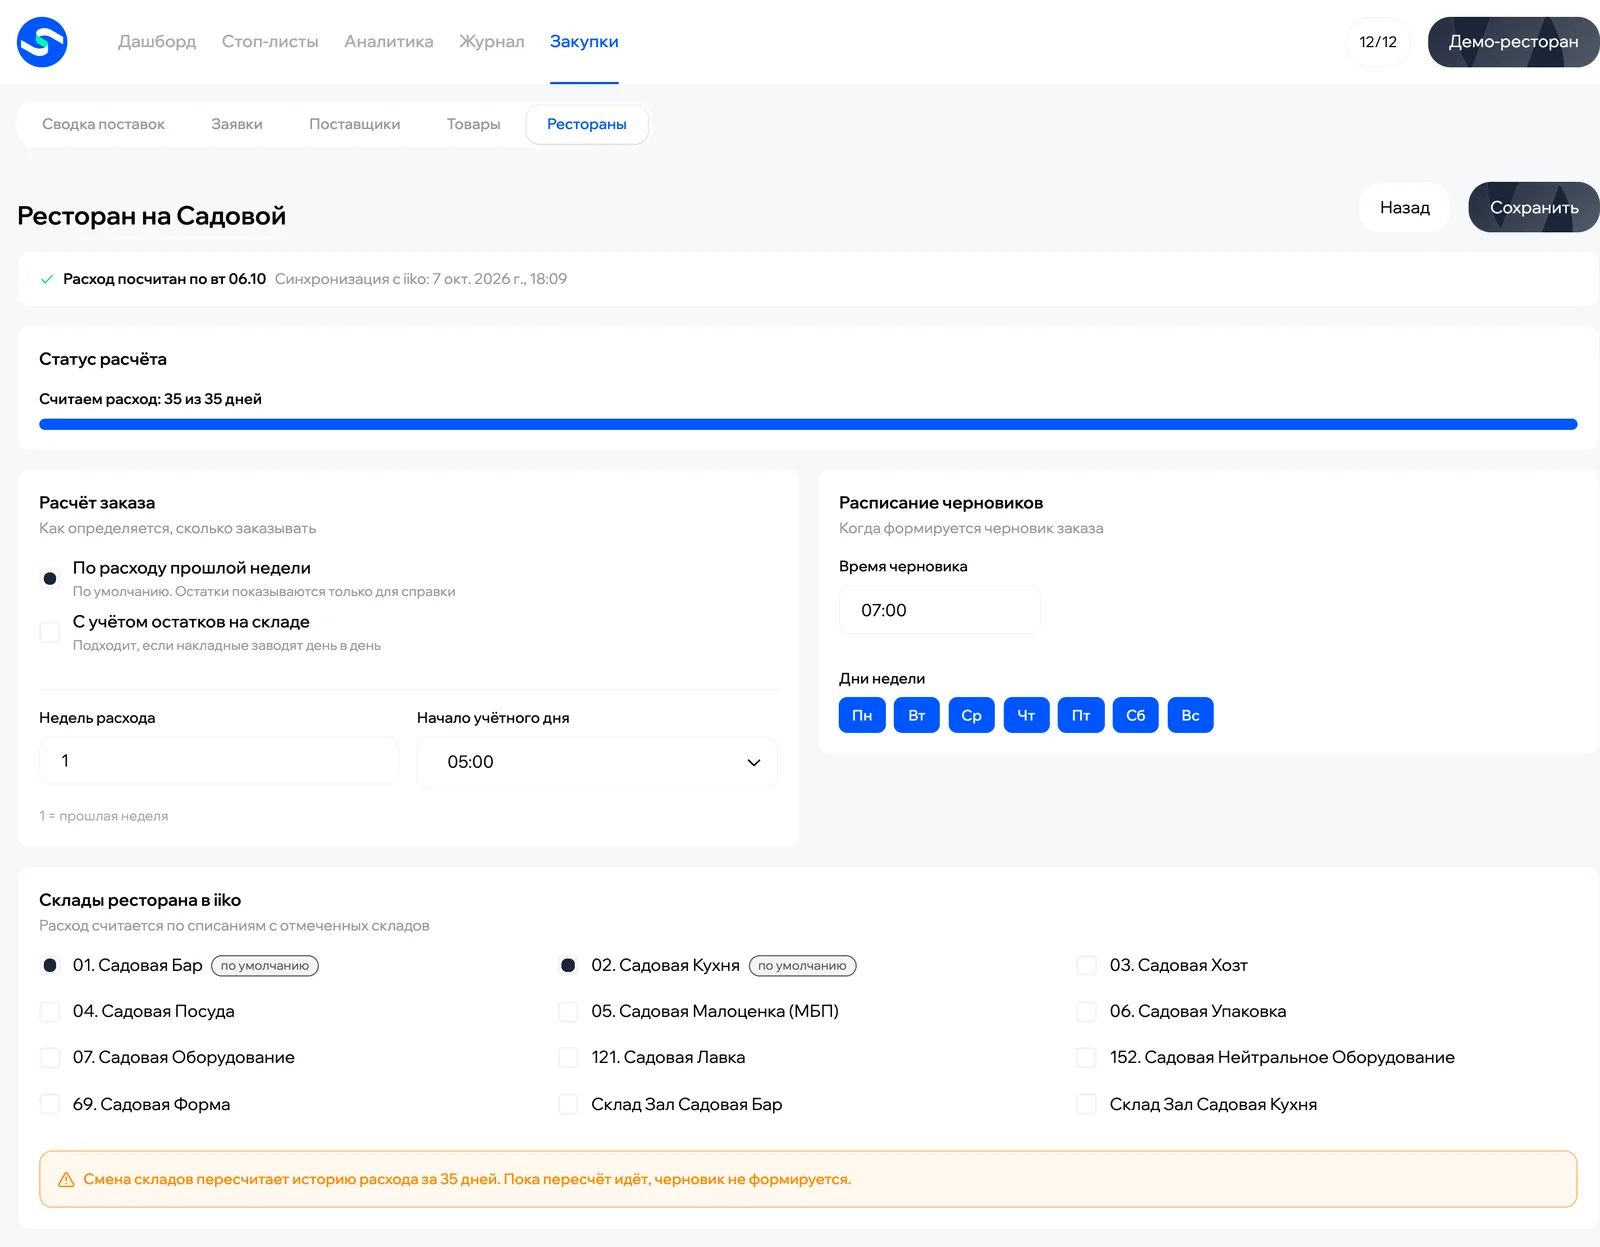
Task: Check warehouse '05. Садовая Малоценка (МБП)'
Action: point(568,1011)
